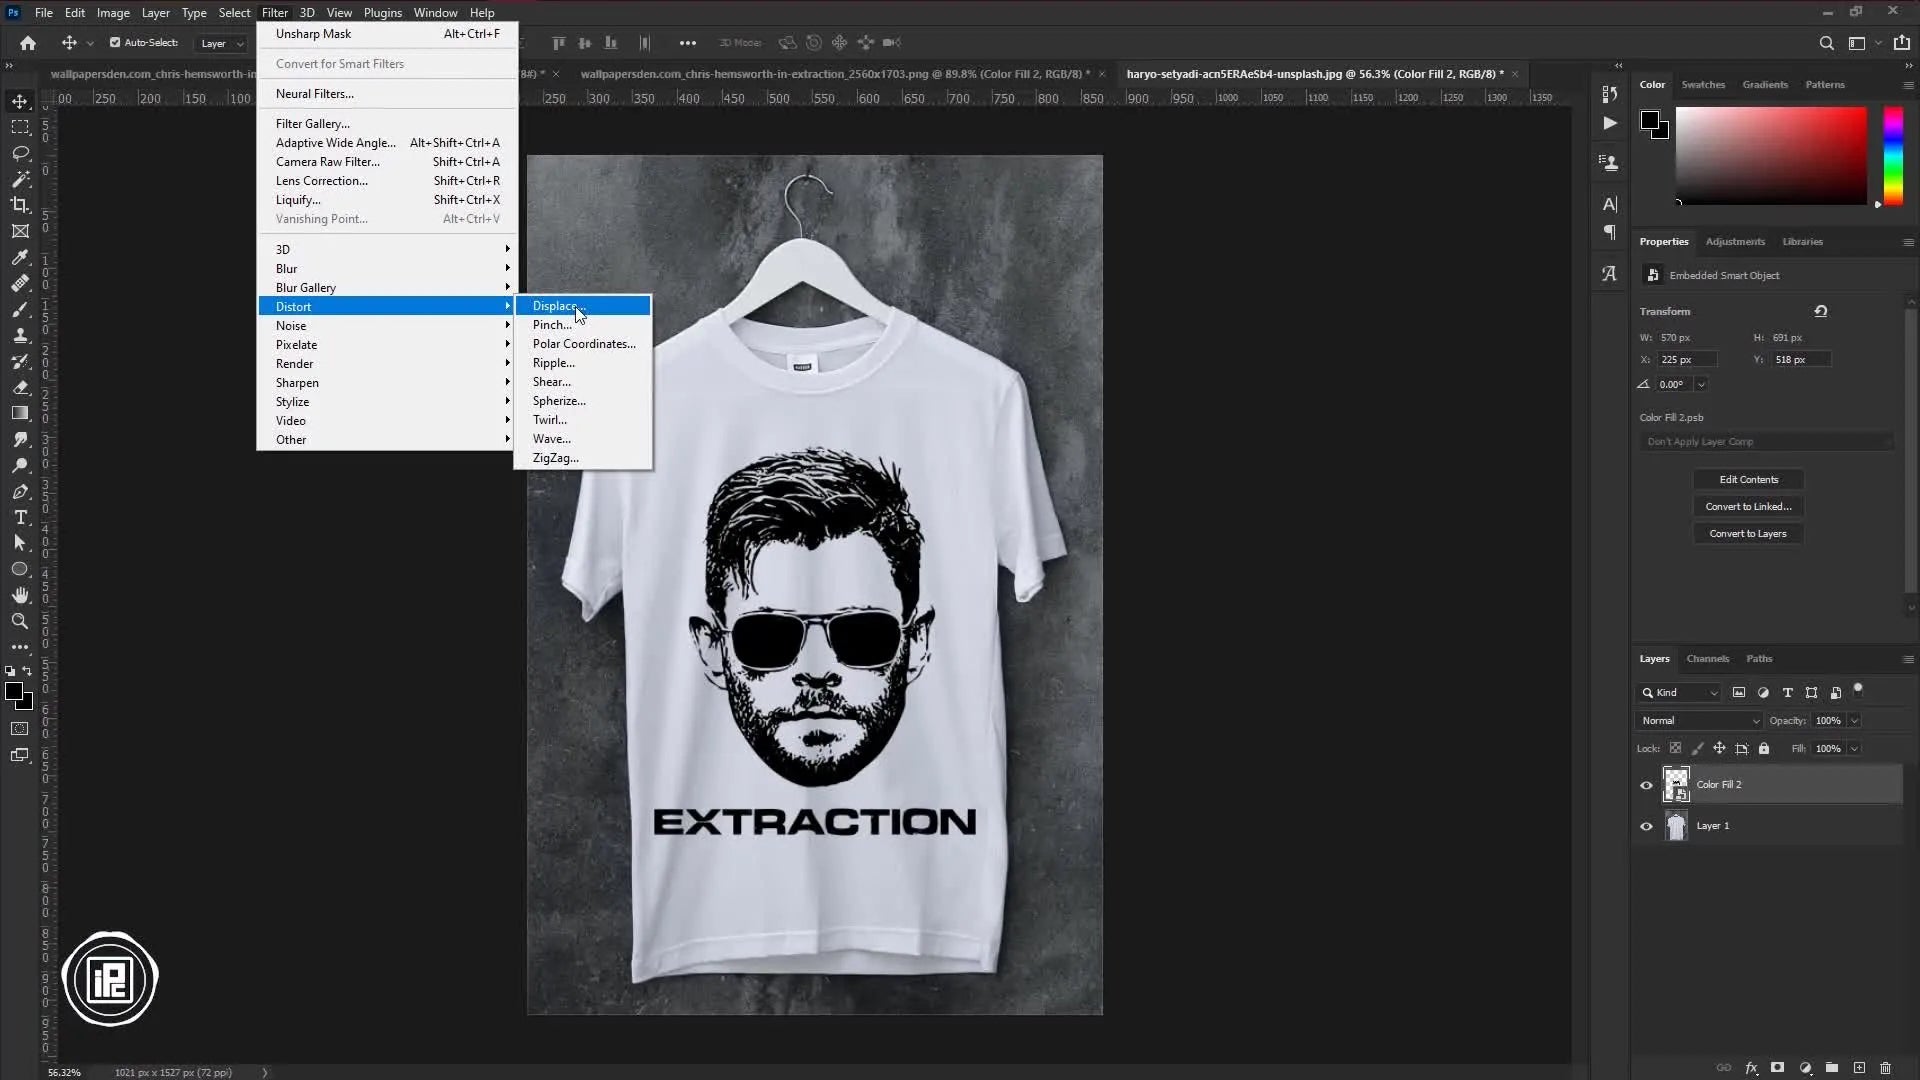The image size is (1920, 1080).
Task: Open the Libraries panel icon
Action: coord(1803,241)
